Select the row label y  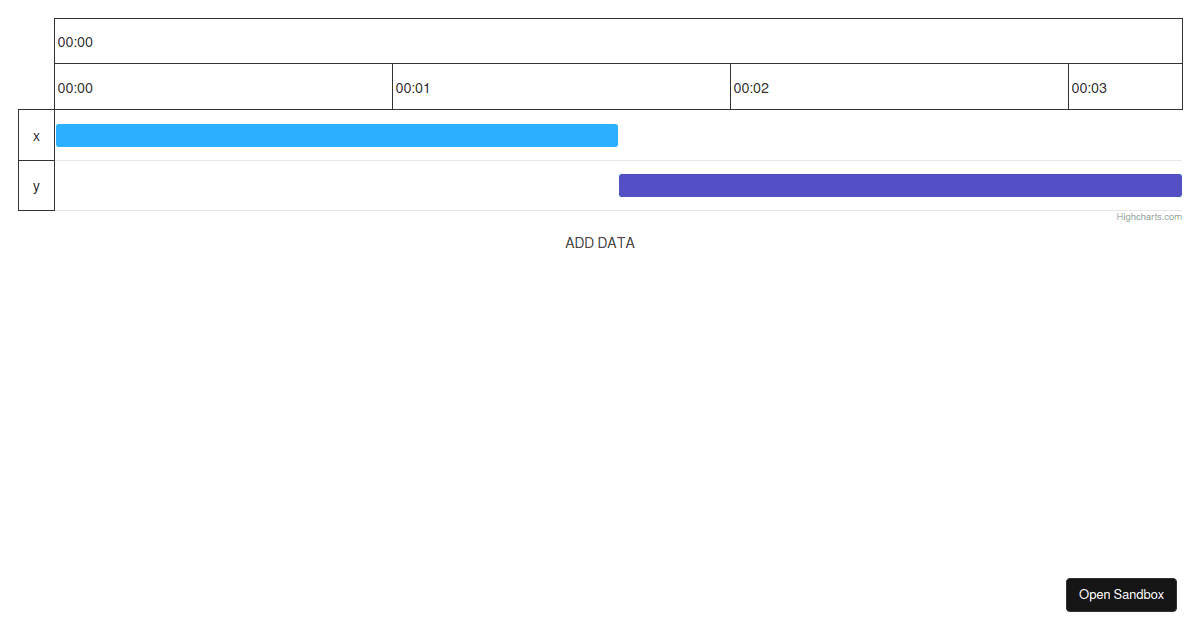click(36, 186)
